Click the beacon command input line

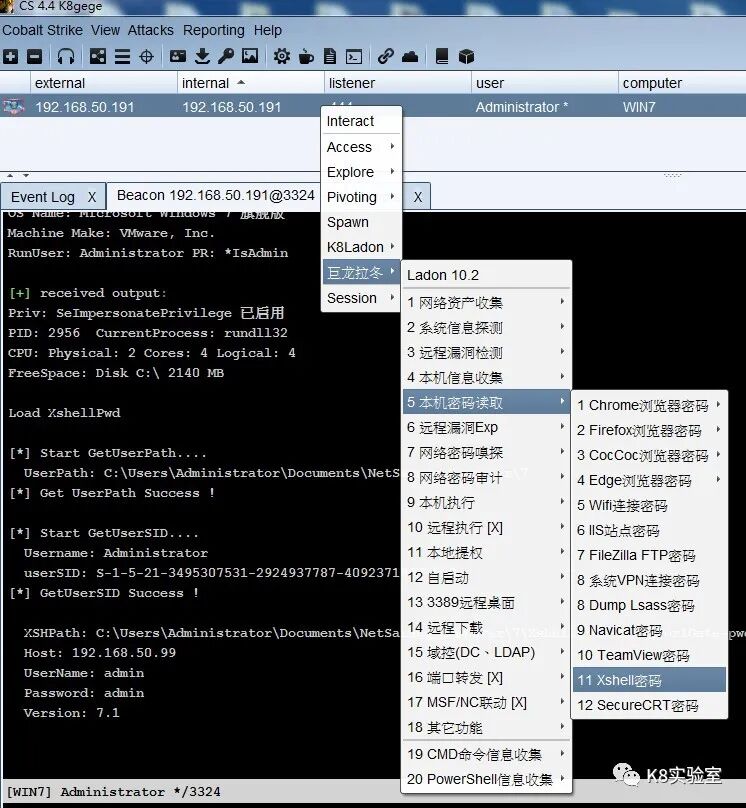(x=373, y=806)
